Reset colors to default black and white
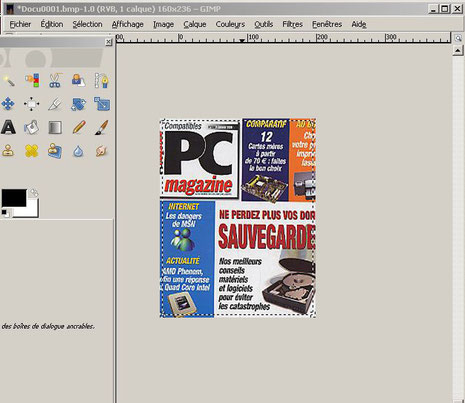 pos(5,213)
